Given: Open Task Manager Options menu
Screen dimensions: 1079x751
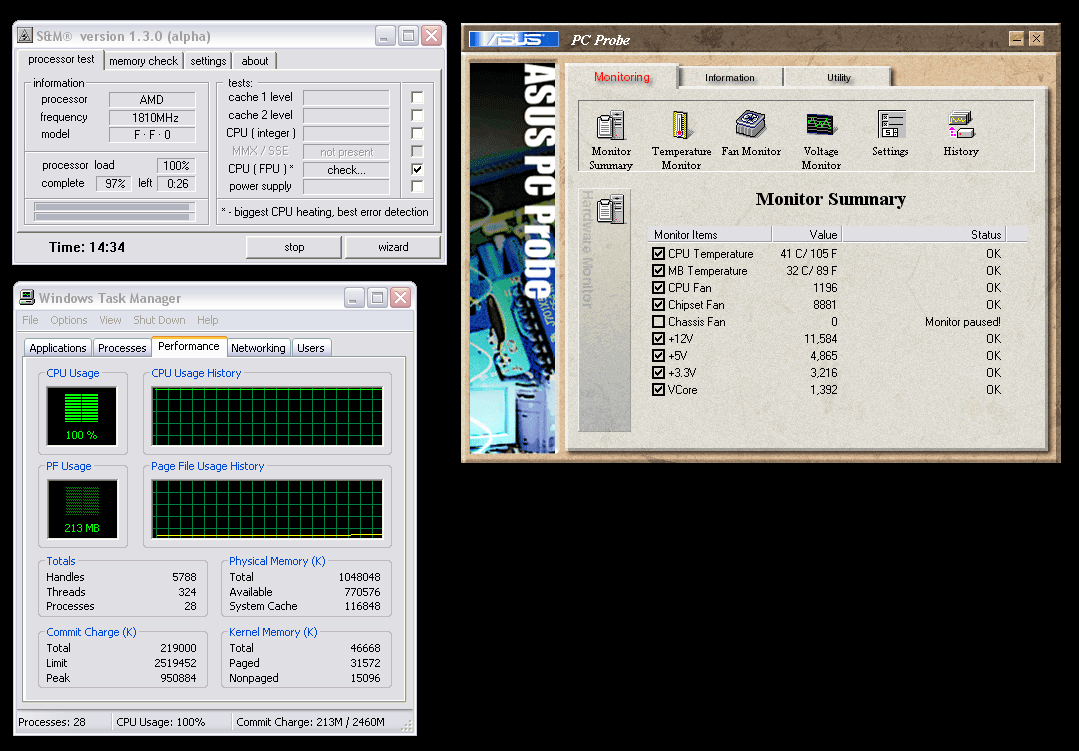Looking at the screenshot, I should [x=69, y=320].
